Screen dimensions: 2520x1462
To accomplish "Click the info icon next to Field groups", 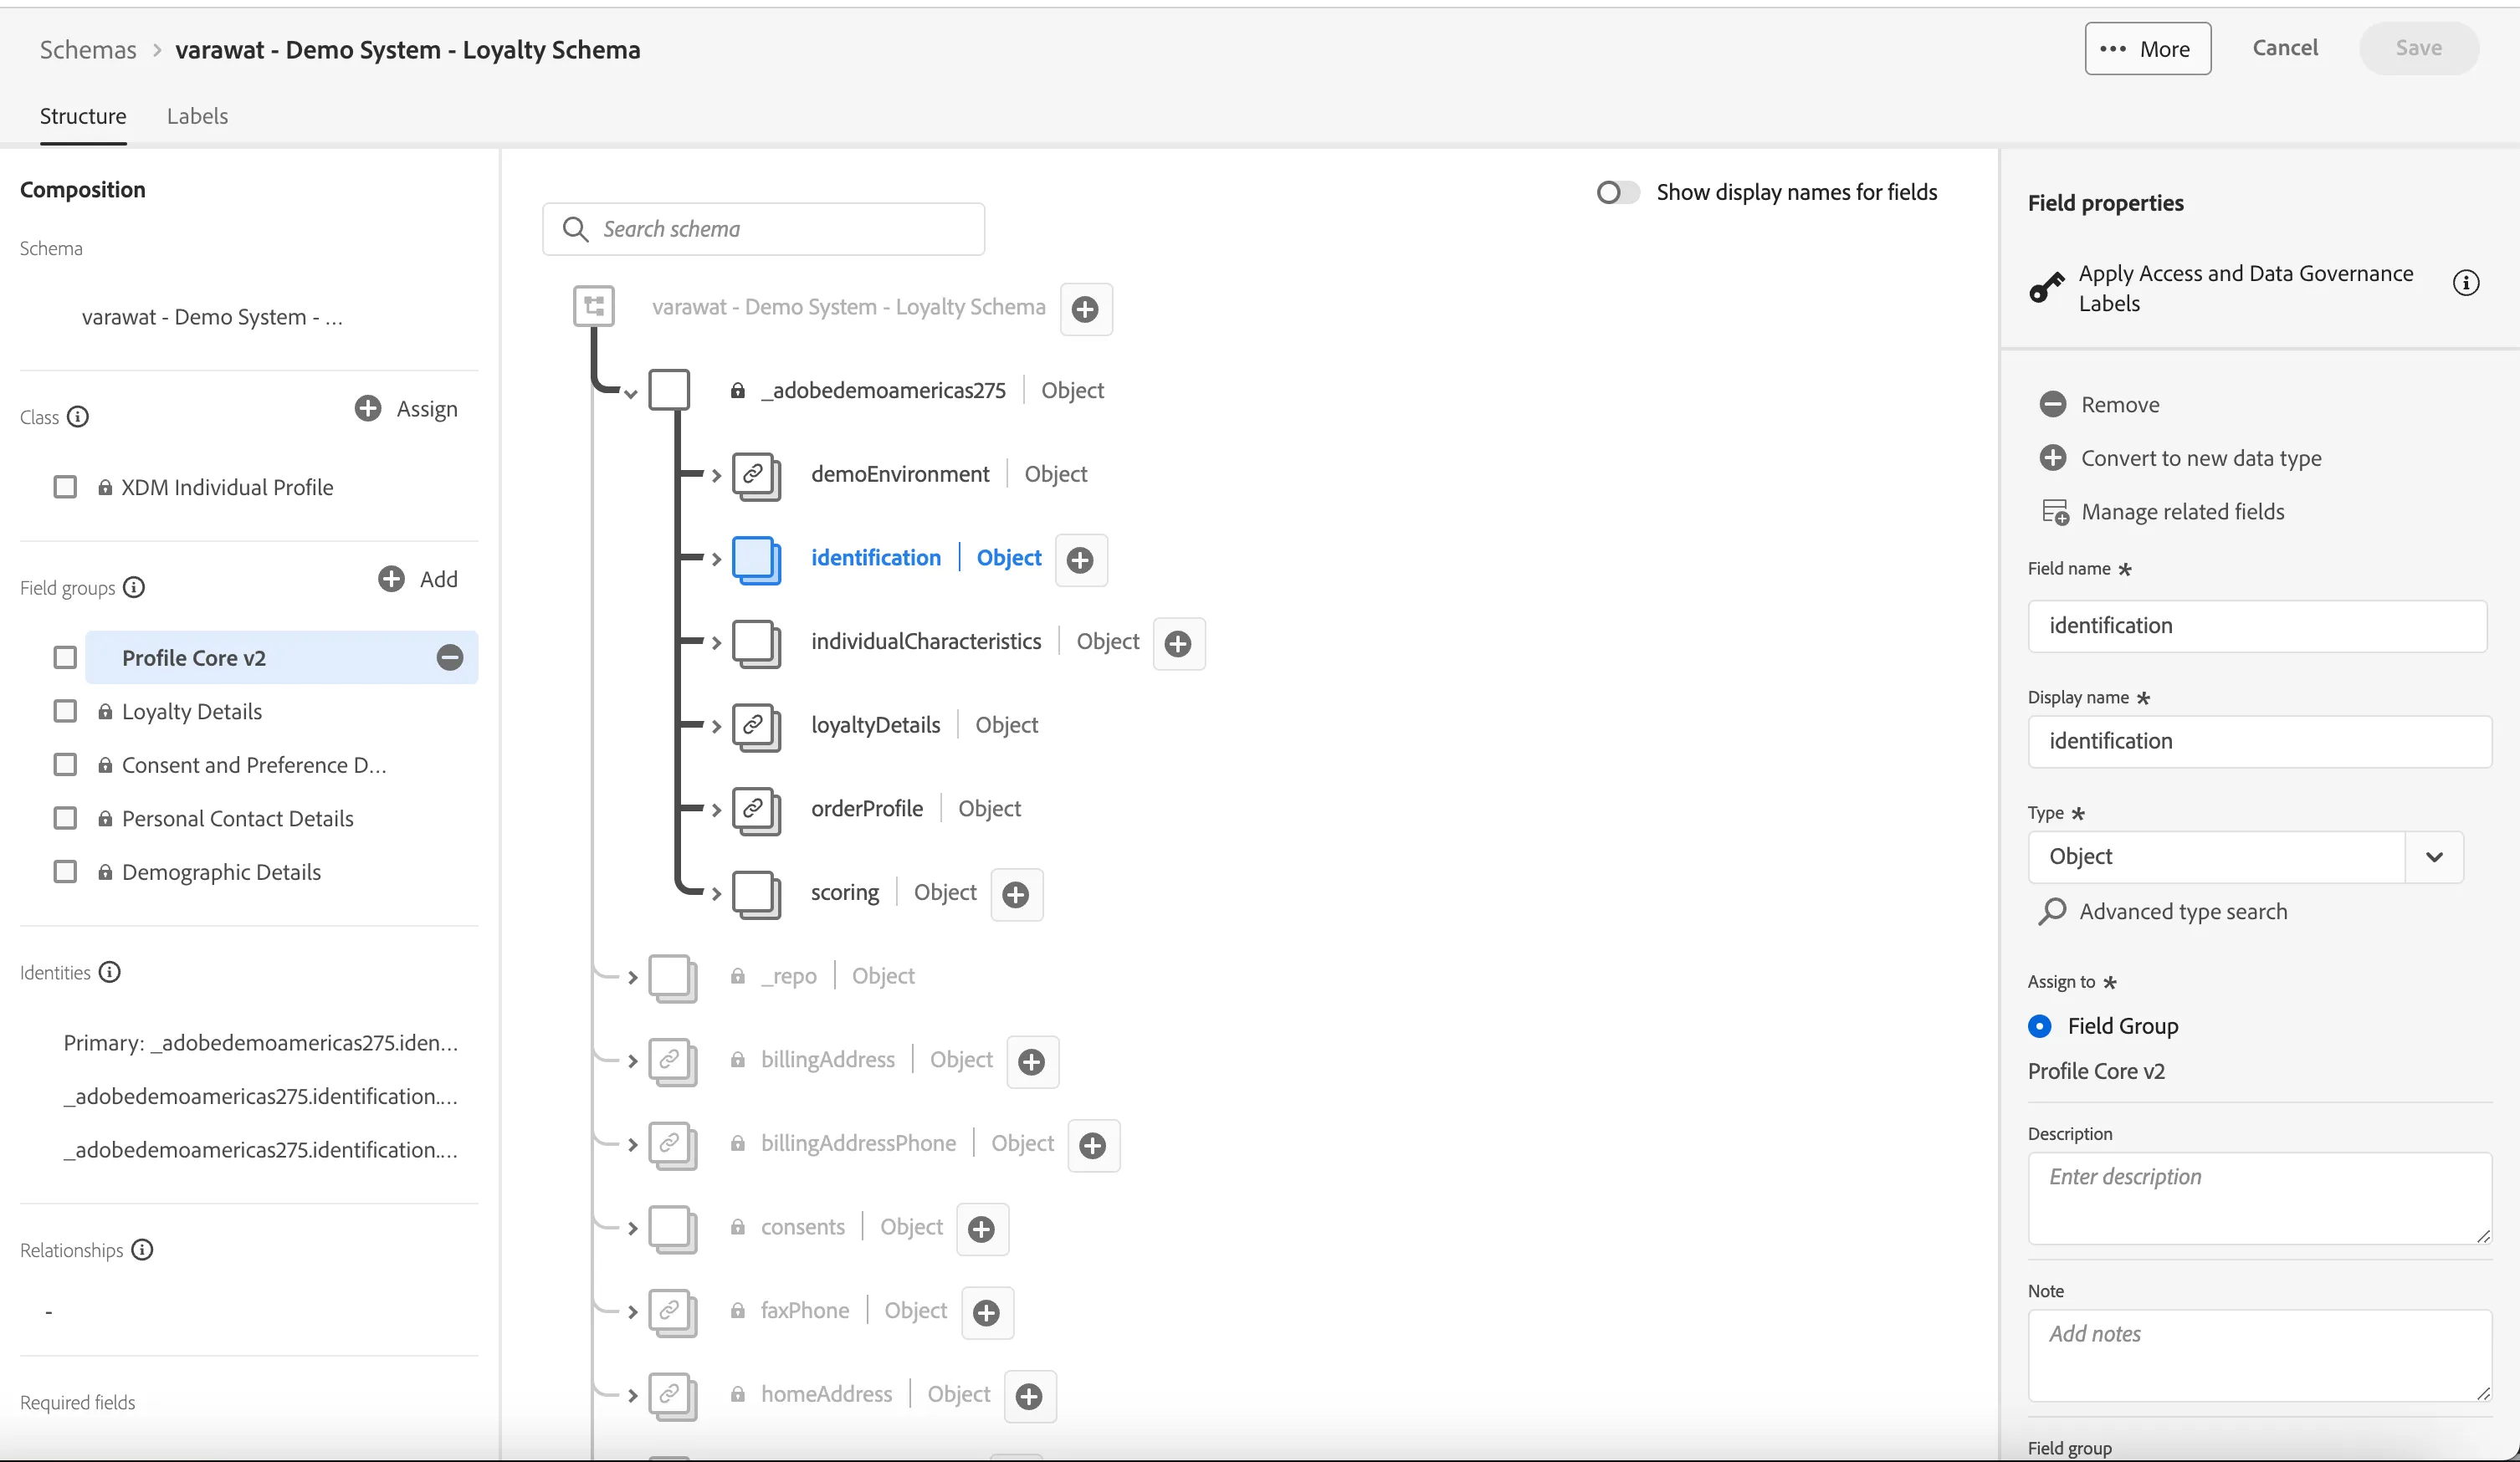I will 134,587.
